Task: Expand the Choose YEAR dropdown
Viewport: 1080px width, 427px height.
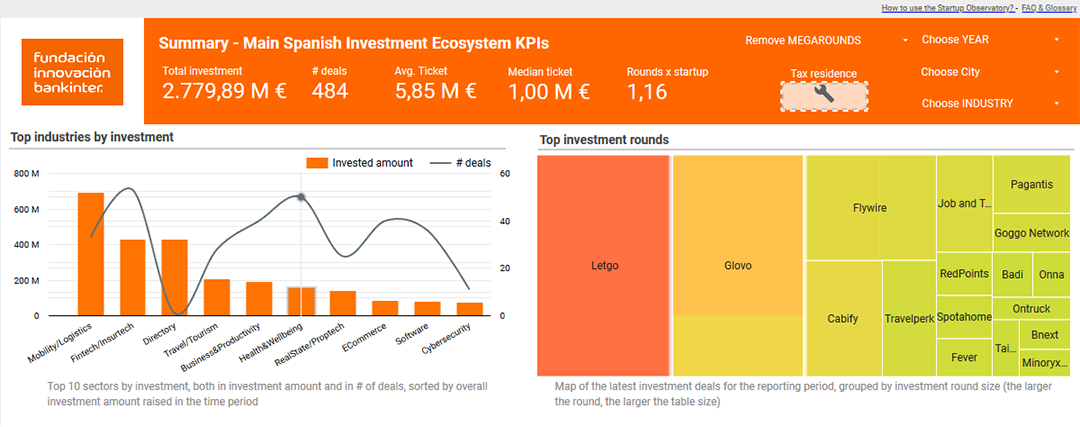Action: click(990, 40)
